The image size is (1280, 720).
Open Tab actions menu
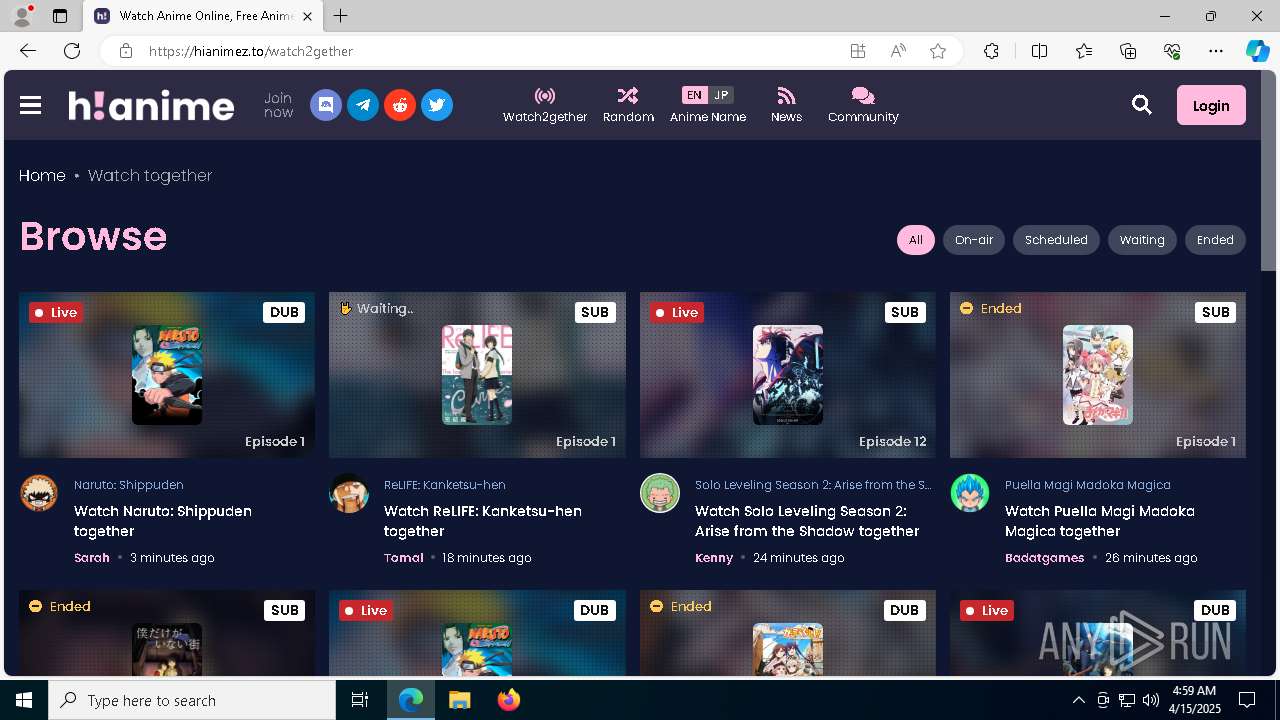pos(60,16)
